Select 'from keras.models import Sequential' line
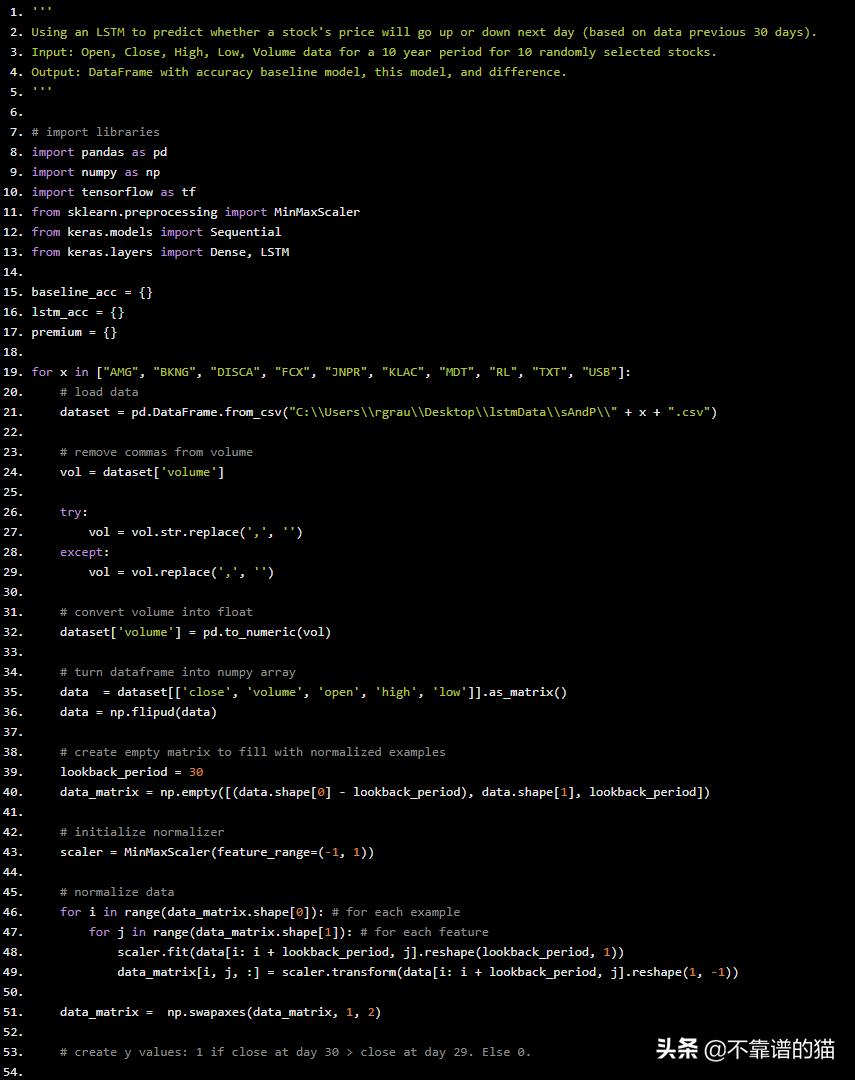Image resolution: width=855 pixels, height=1080 pixels. pos(156,232)
